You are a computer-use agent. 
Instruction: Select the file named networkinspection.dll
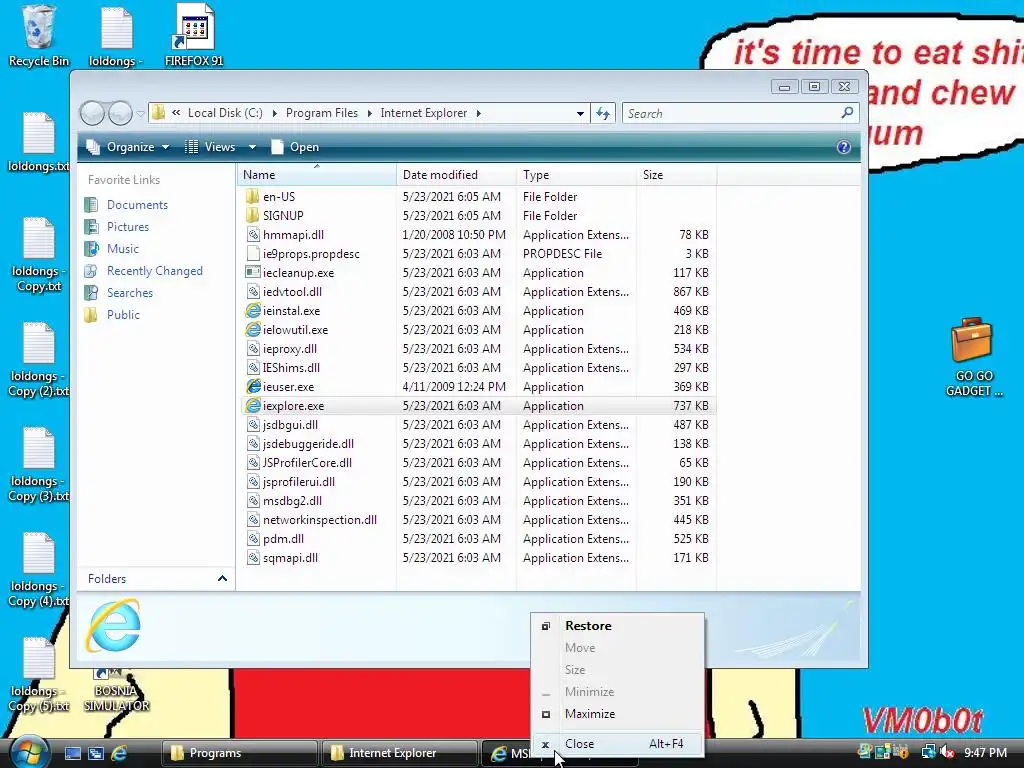[x=319, y=520]
